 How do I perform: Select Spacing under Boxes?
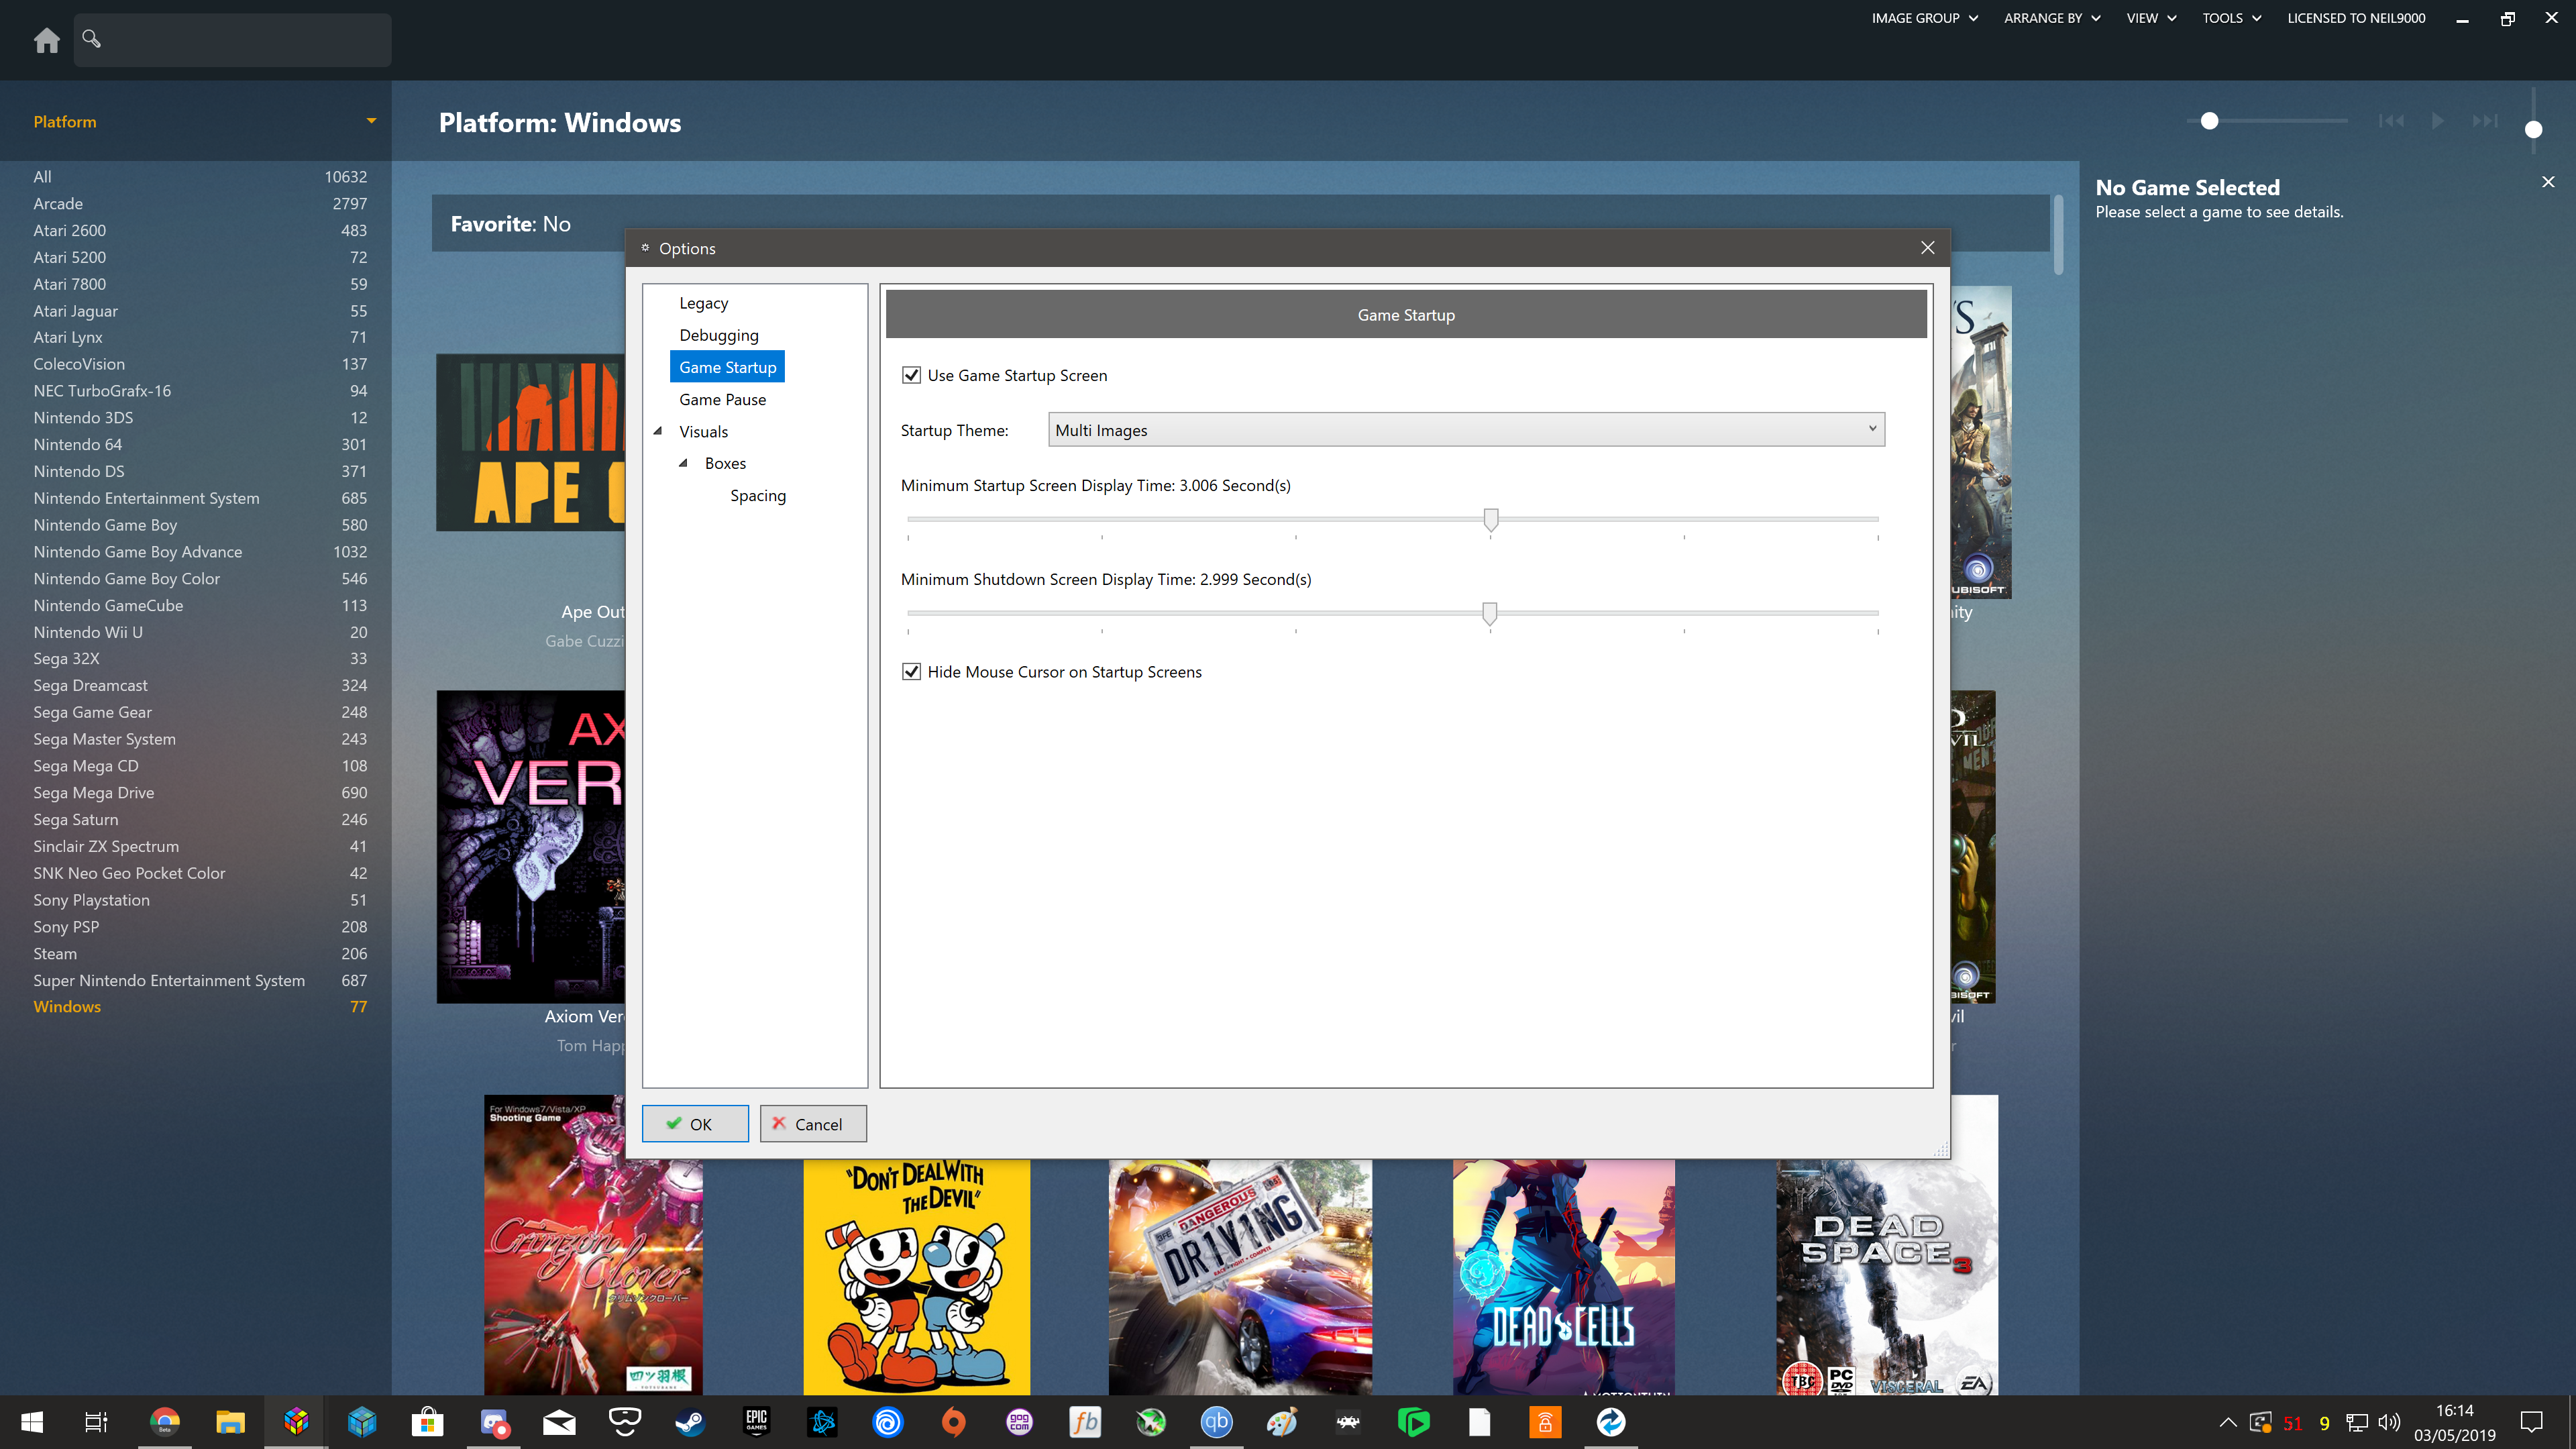[x=758, y=495]
